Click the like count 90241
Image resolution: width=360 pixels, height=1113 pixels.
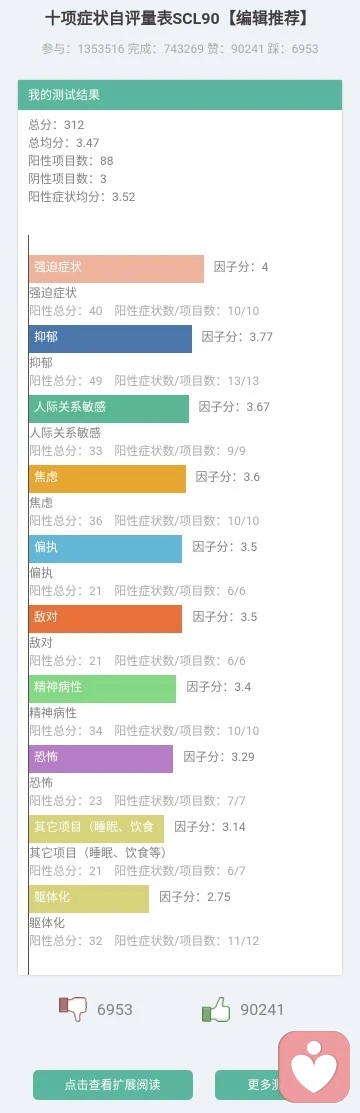coord(262,1009)
